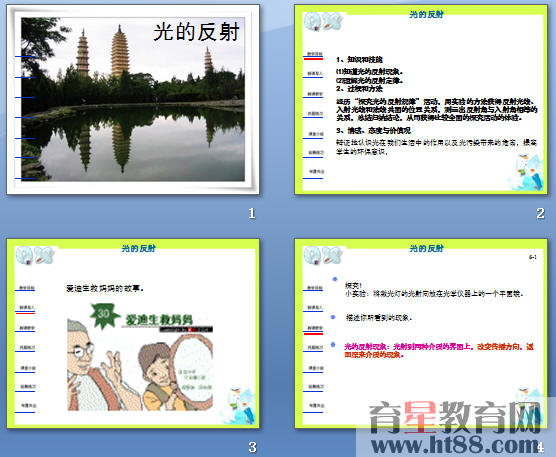
Task: Click the cartoon logo icon on slide 2
Action: [323, 22]
